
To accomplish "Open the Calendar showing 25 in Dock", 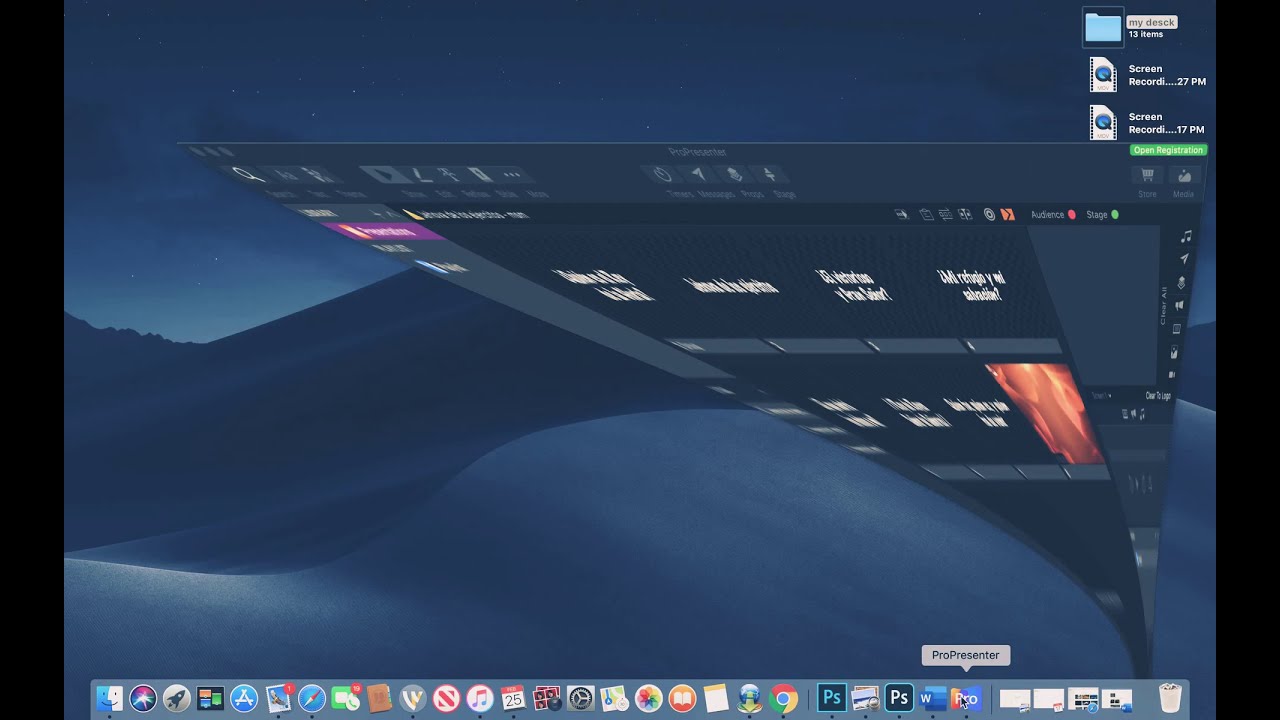I will point(513,698).
